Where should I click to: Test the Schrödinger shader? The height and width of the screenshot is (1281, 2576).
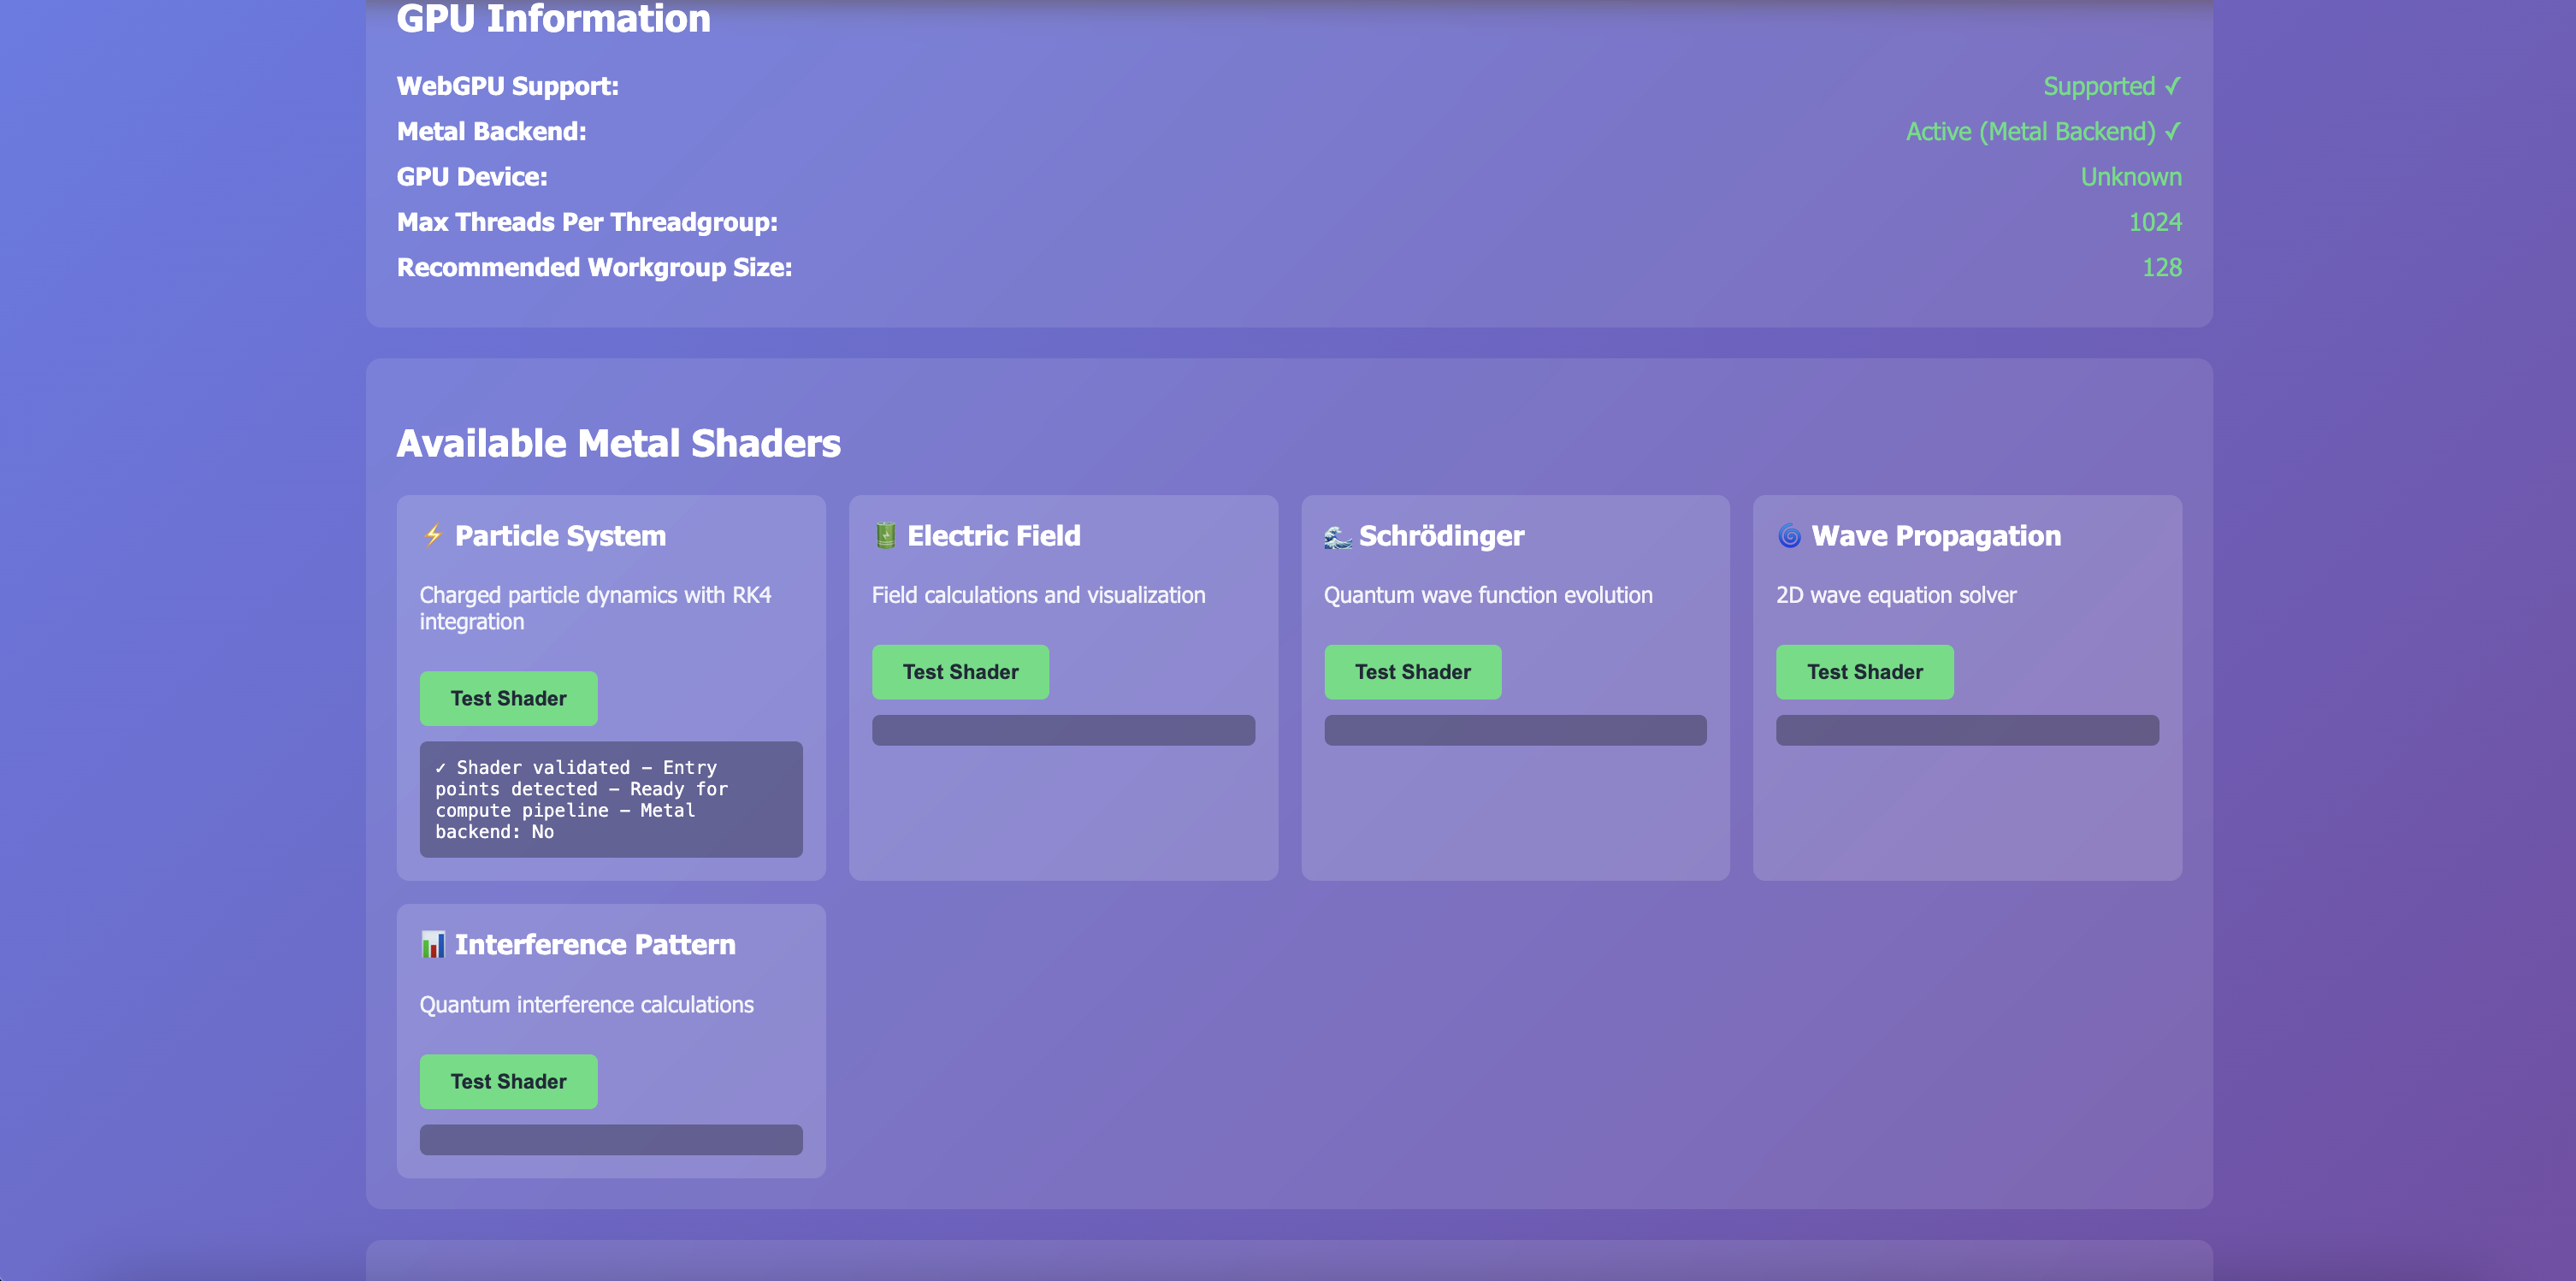pos(1412,672)
